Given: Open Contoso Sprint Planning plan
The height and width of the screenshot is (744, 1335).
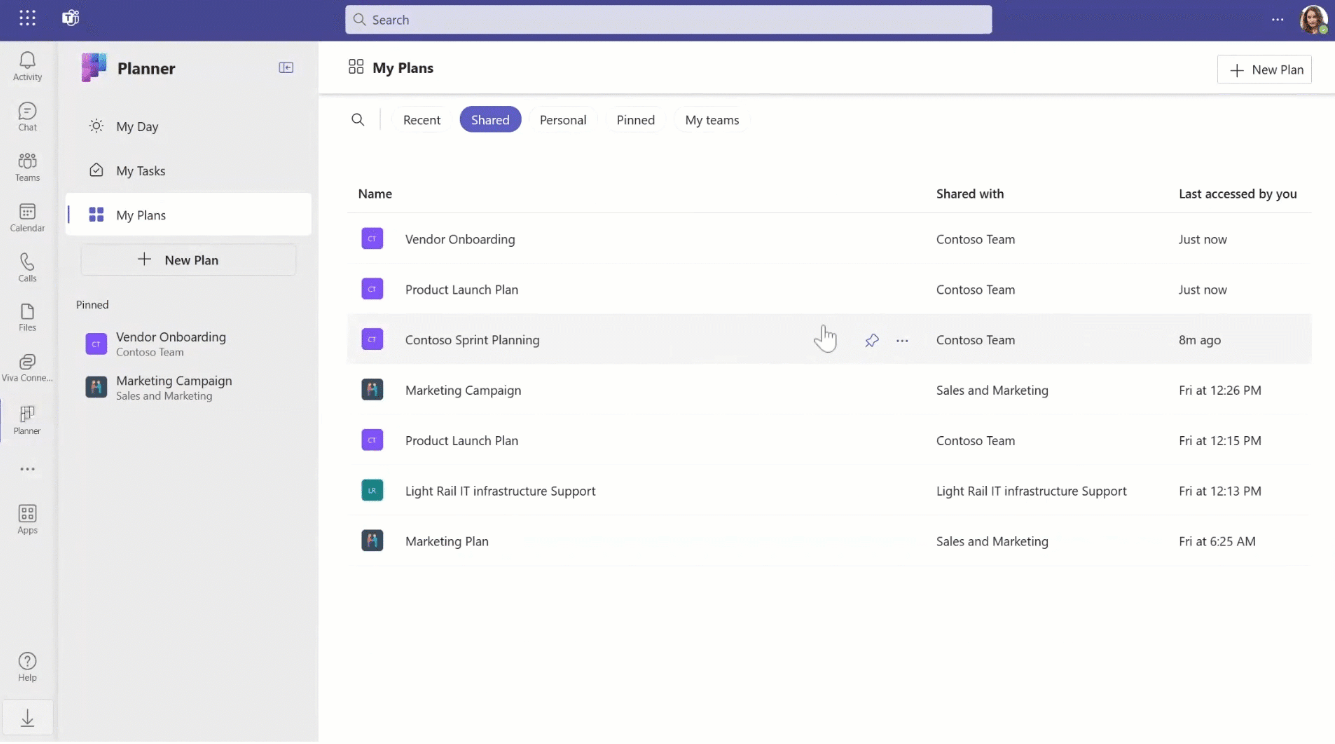Looking at the screenshot, I should [472, 340].
